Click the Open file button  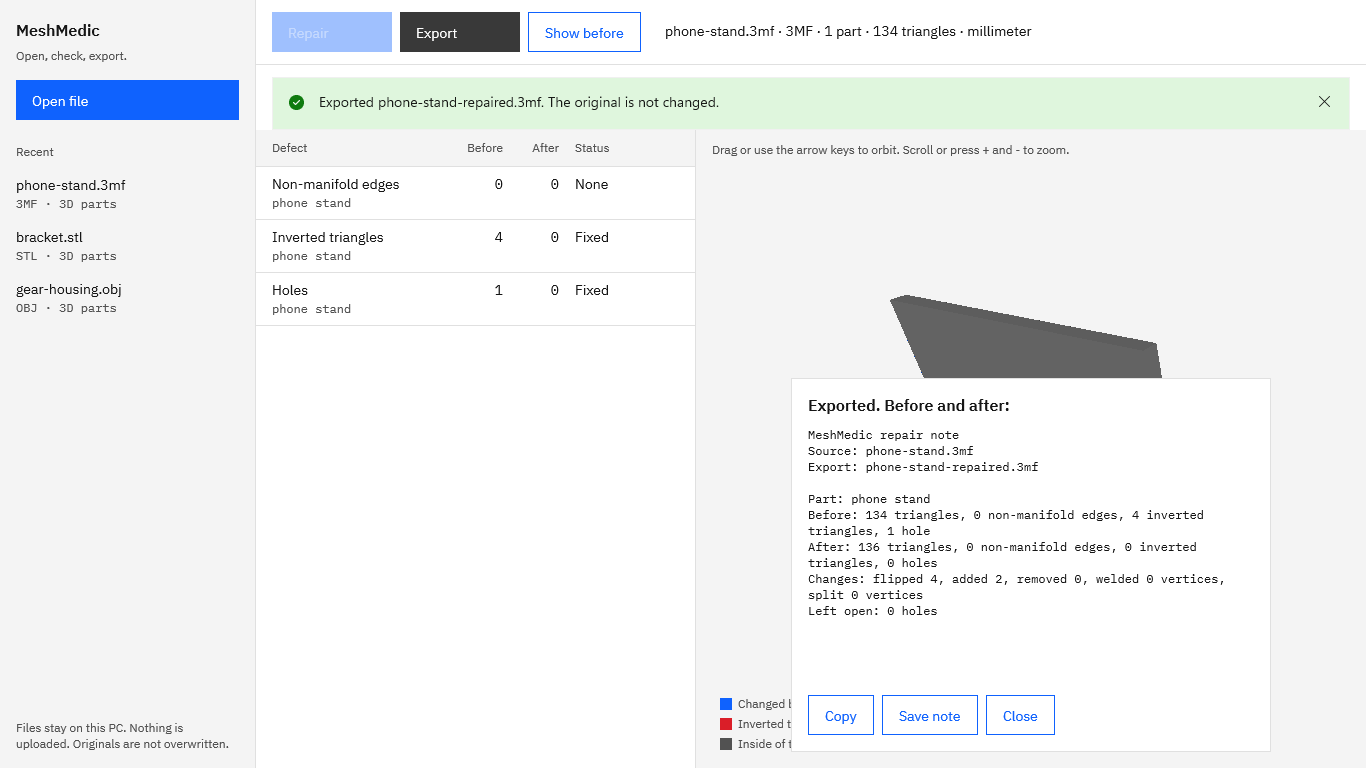tap(127, 100)
